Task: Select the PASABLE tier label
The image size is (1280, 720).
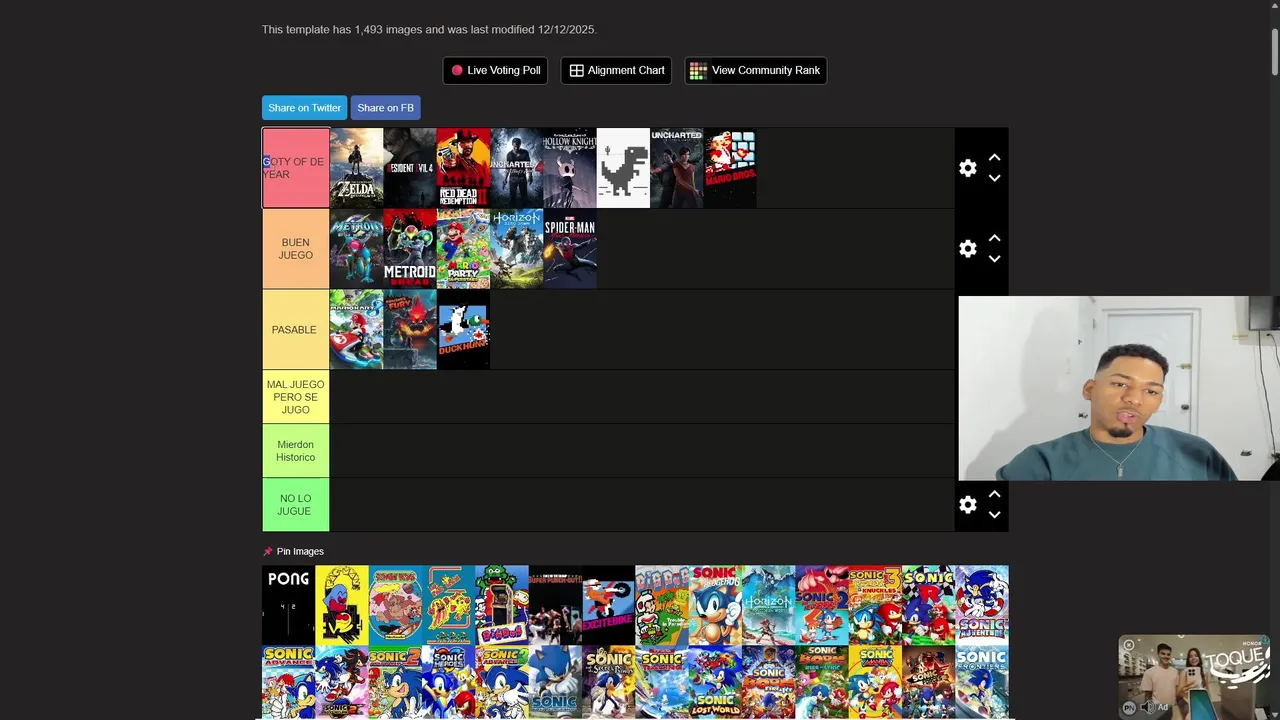Action: 295,330
